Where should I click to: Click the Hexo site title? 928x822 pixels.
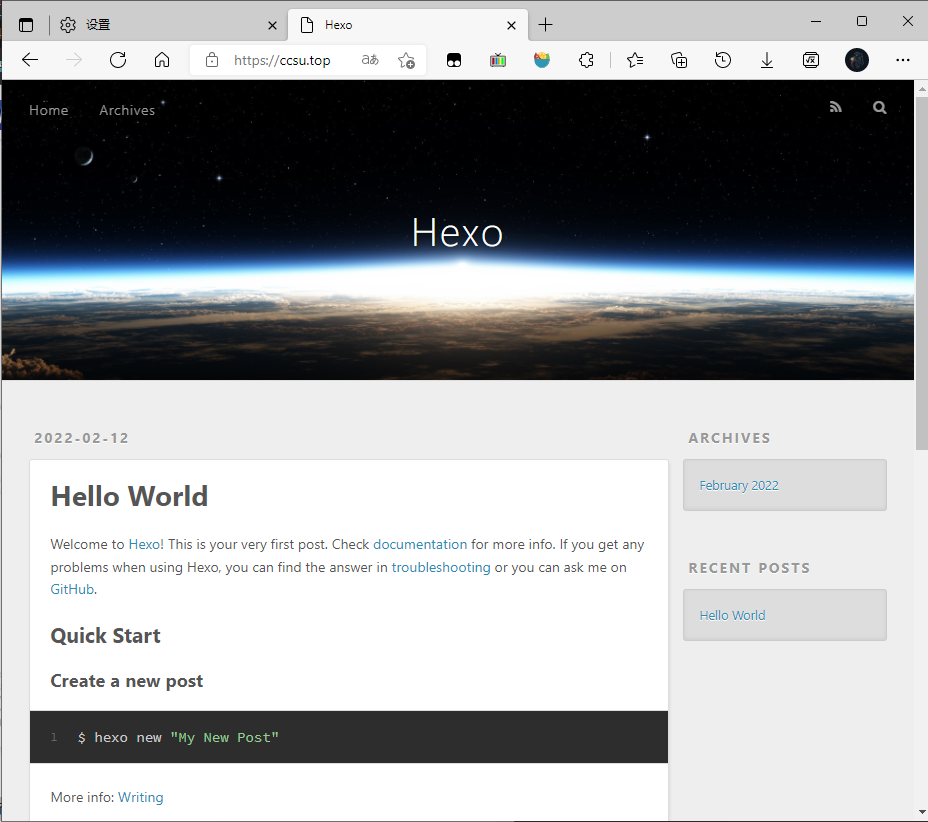point(457,233)
